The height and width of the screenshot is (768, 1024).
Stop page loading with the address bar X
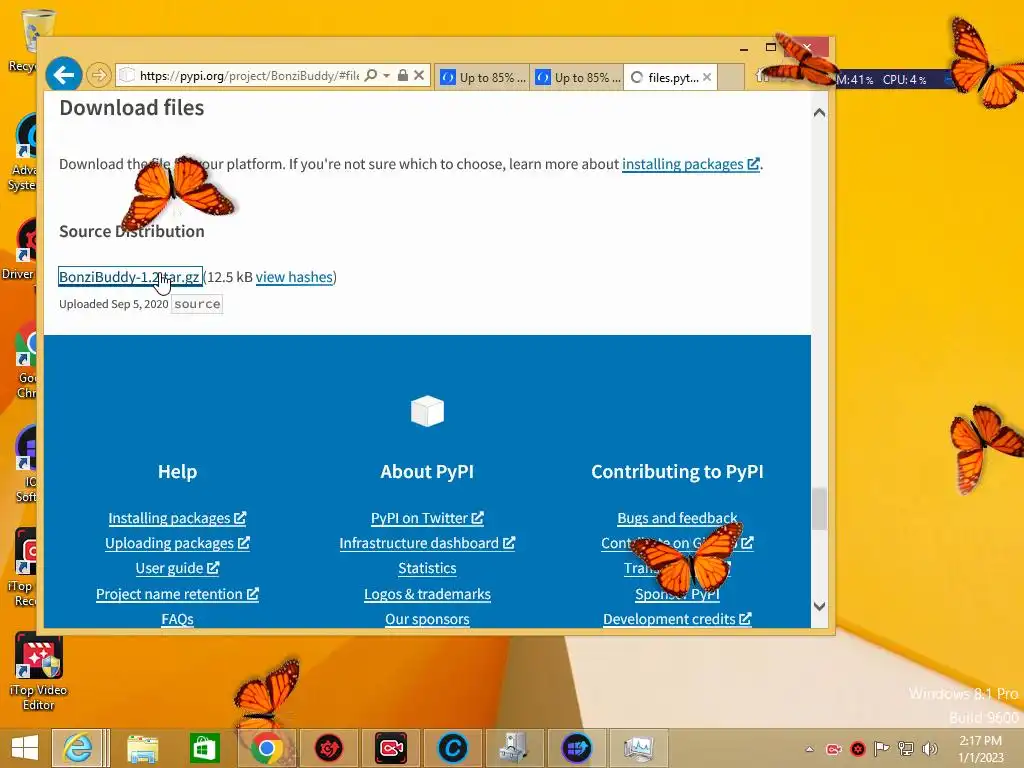tap(419, 76)
